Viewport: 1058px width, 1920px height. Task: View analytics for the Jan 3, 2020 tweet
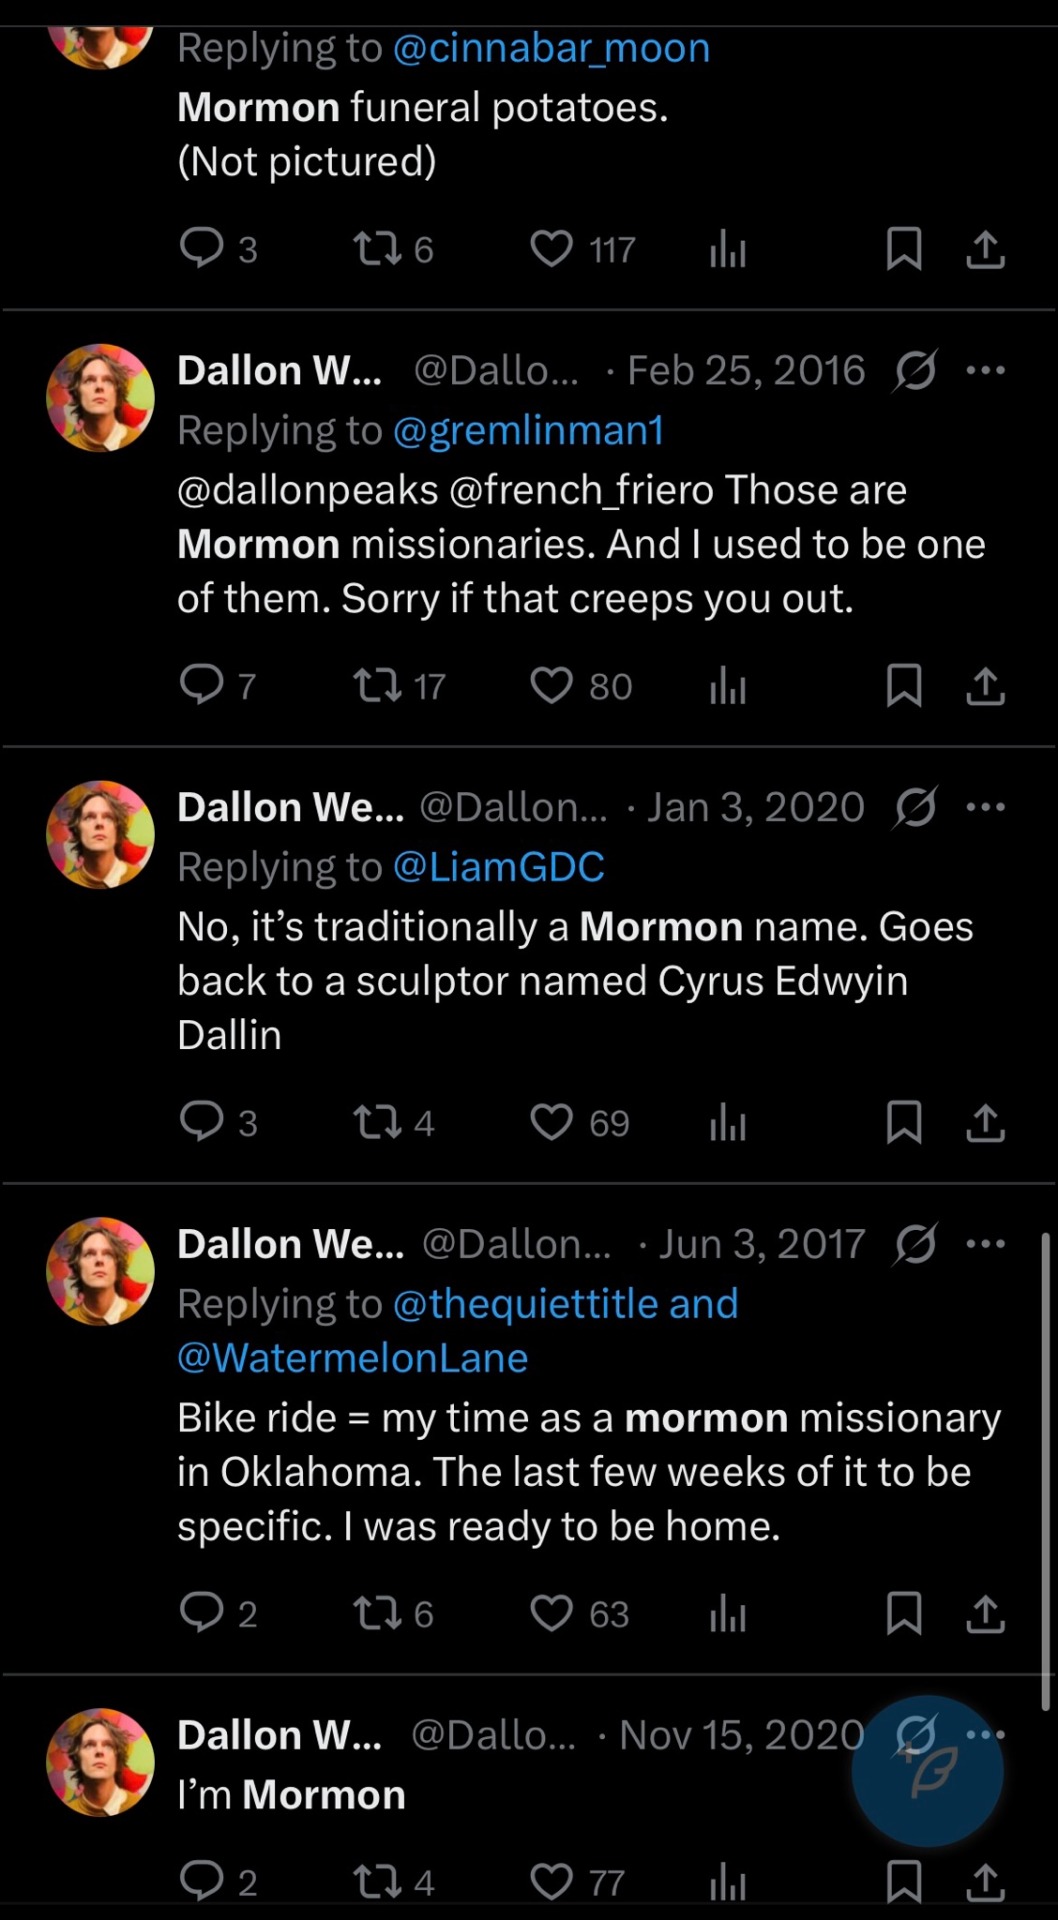pyautogui.click(x=728, y=1122)
